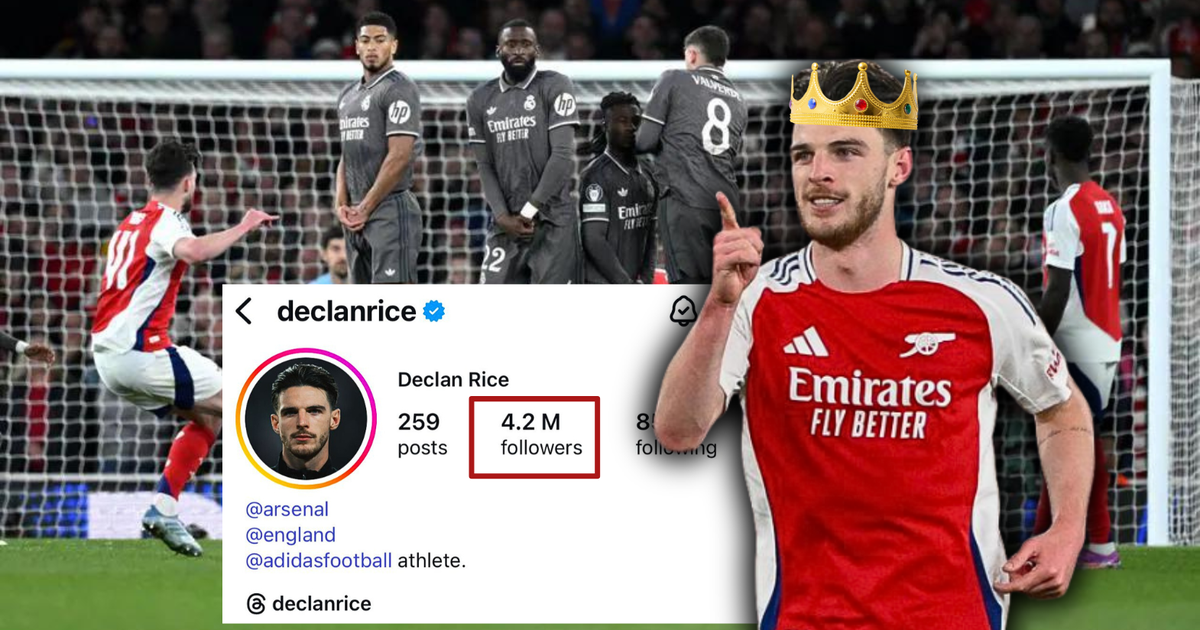The image size is (1200, 630).
Task: Open the notification bell icon
Action: (682, 311)
